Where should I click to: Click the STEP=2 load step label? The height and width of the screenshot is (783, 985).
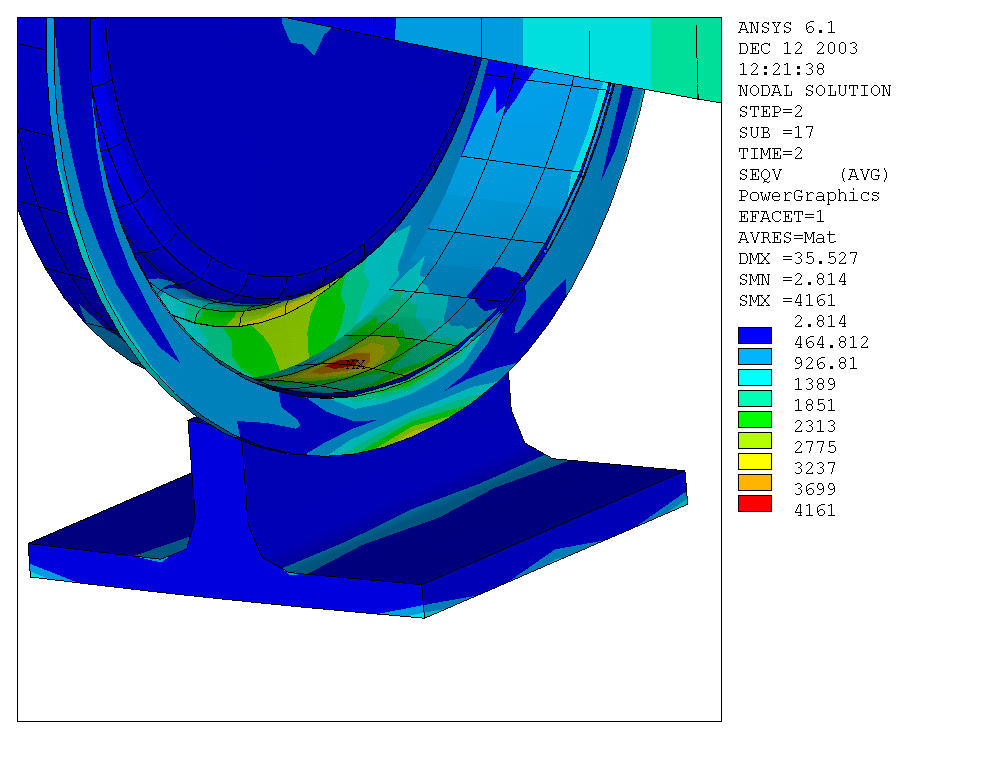[770, 112]
